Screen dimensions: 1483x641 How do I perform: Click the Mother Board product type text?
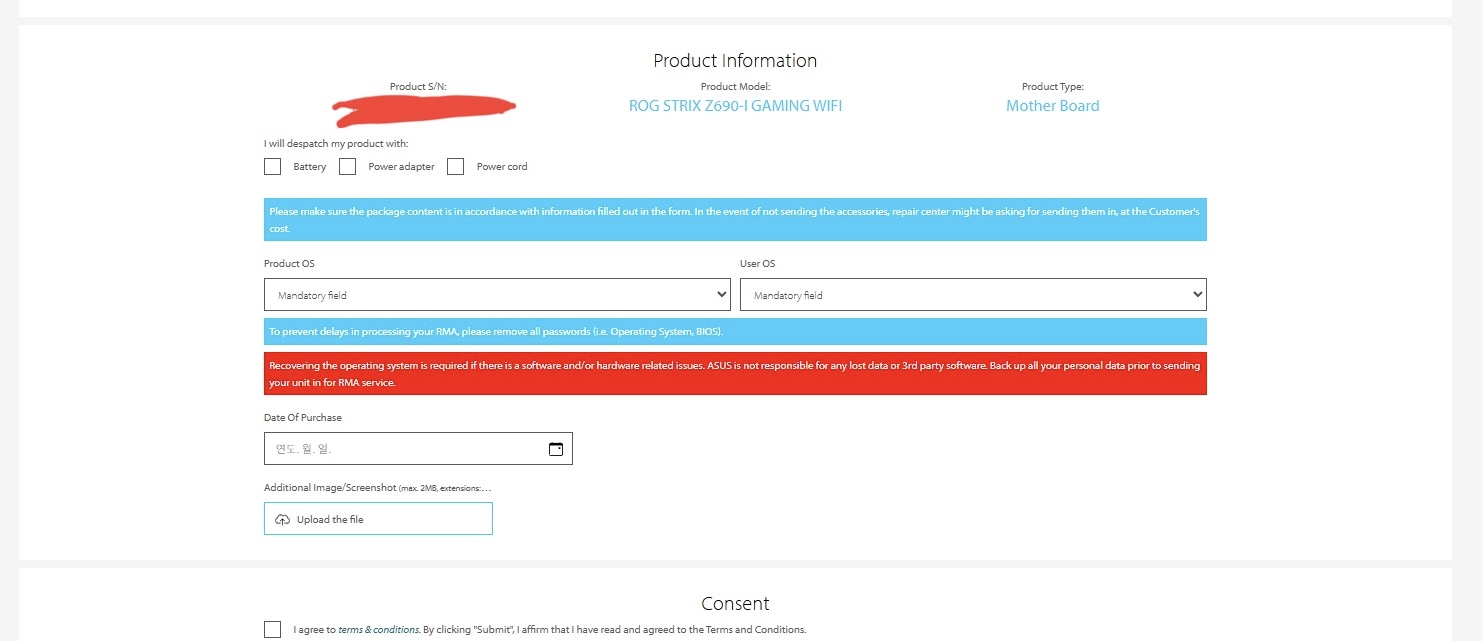click(1052, 106)
